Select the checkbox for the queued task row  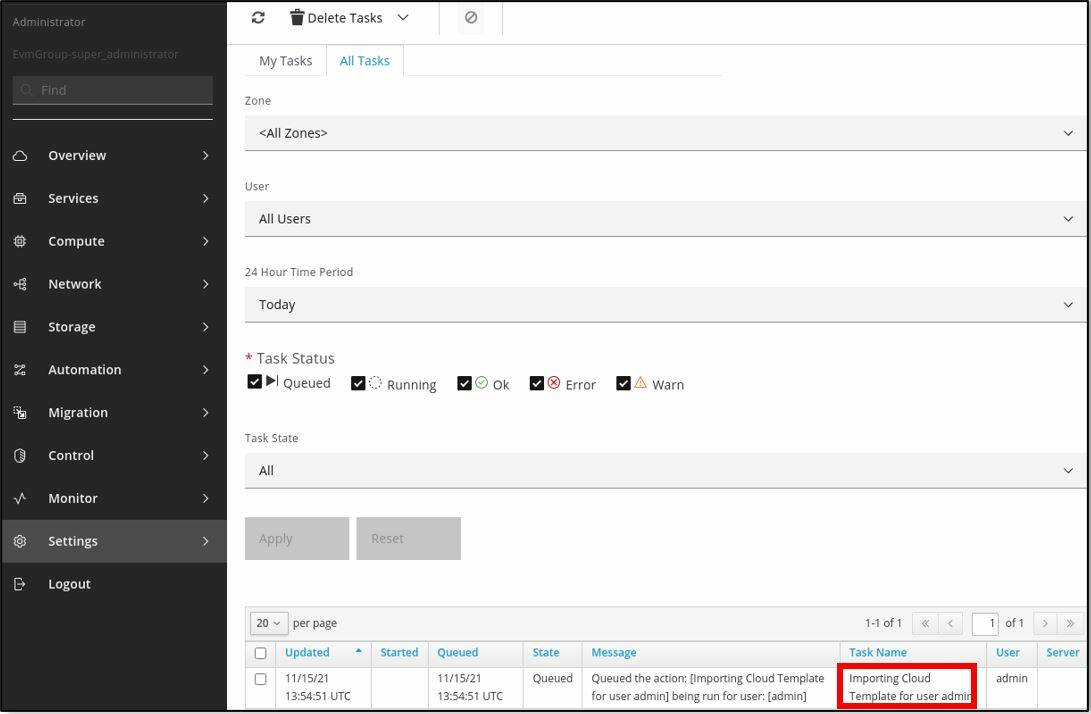point(260,679)
